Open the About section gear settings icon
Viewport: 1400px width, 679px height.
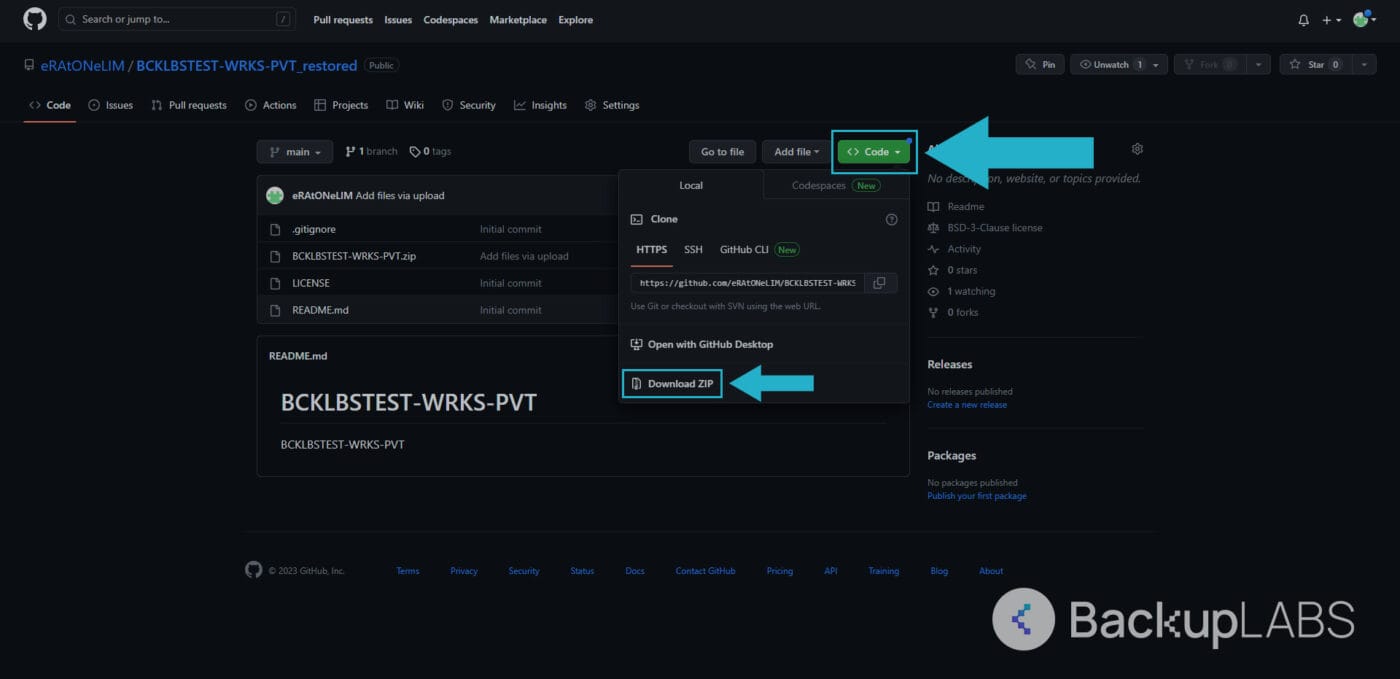1137,149
